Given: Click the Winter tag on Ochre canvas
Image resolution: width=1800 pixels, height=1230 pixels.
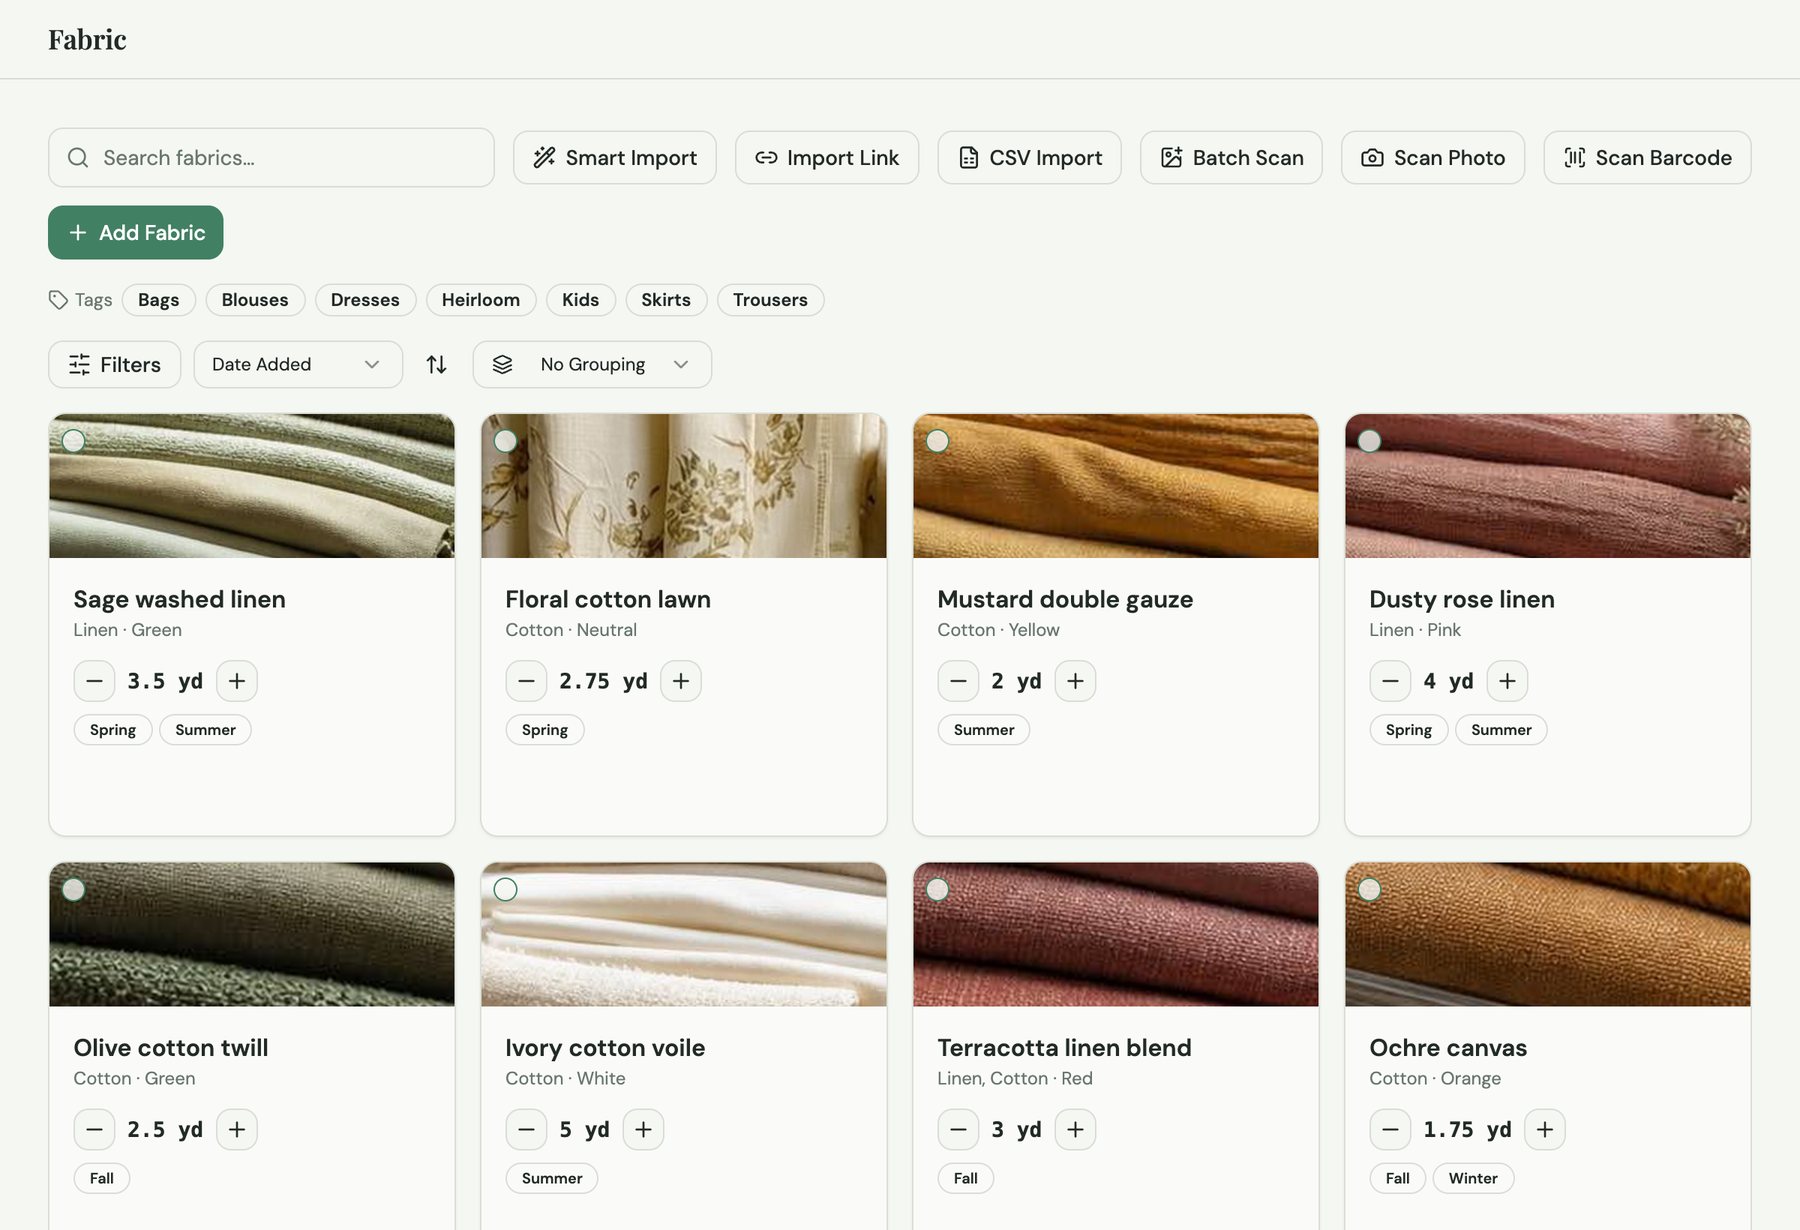Looking at the screenshot, I should click(1473, 1178).
